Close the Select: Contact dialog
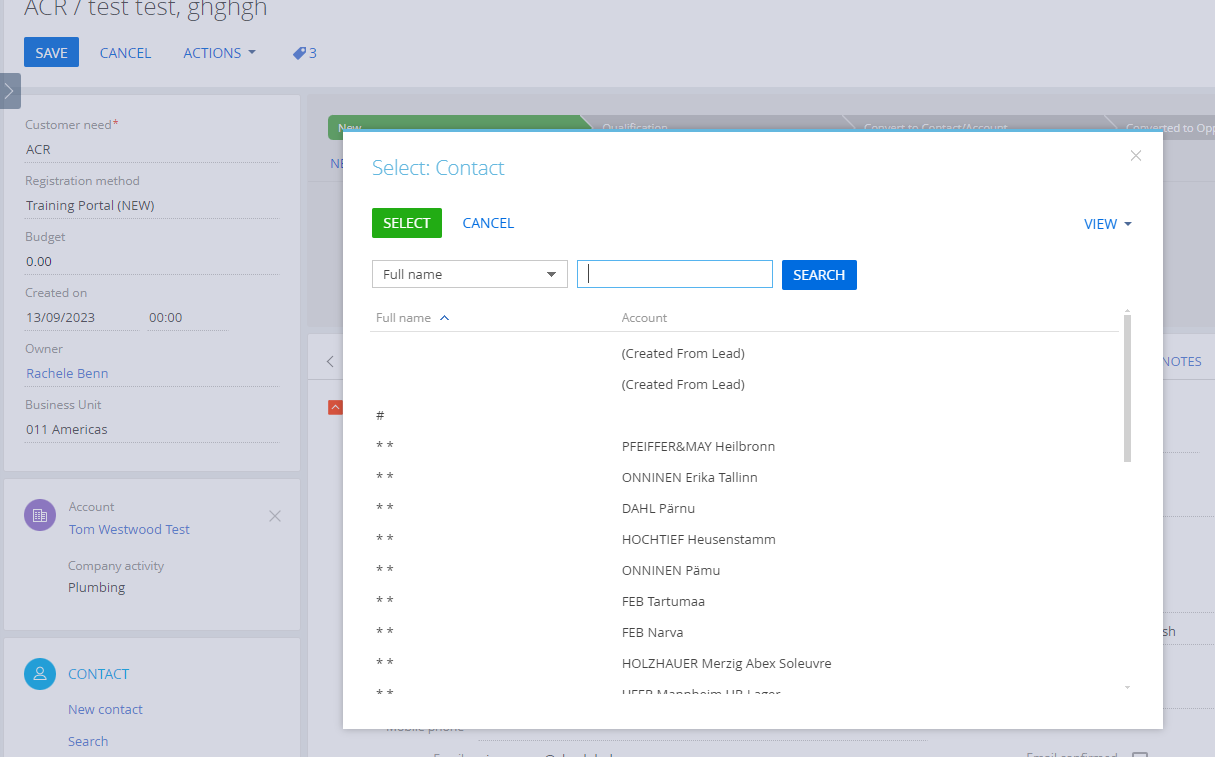This screenshot has height=757, width=1215. [1136, 155]
